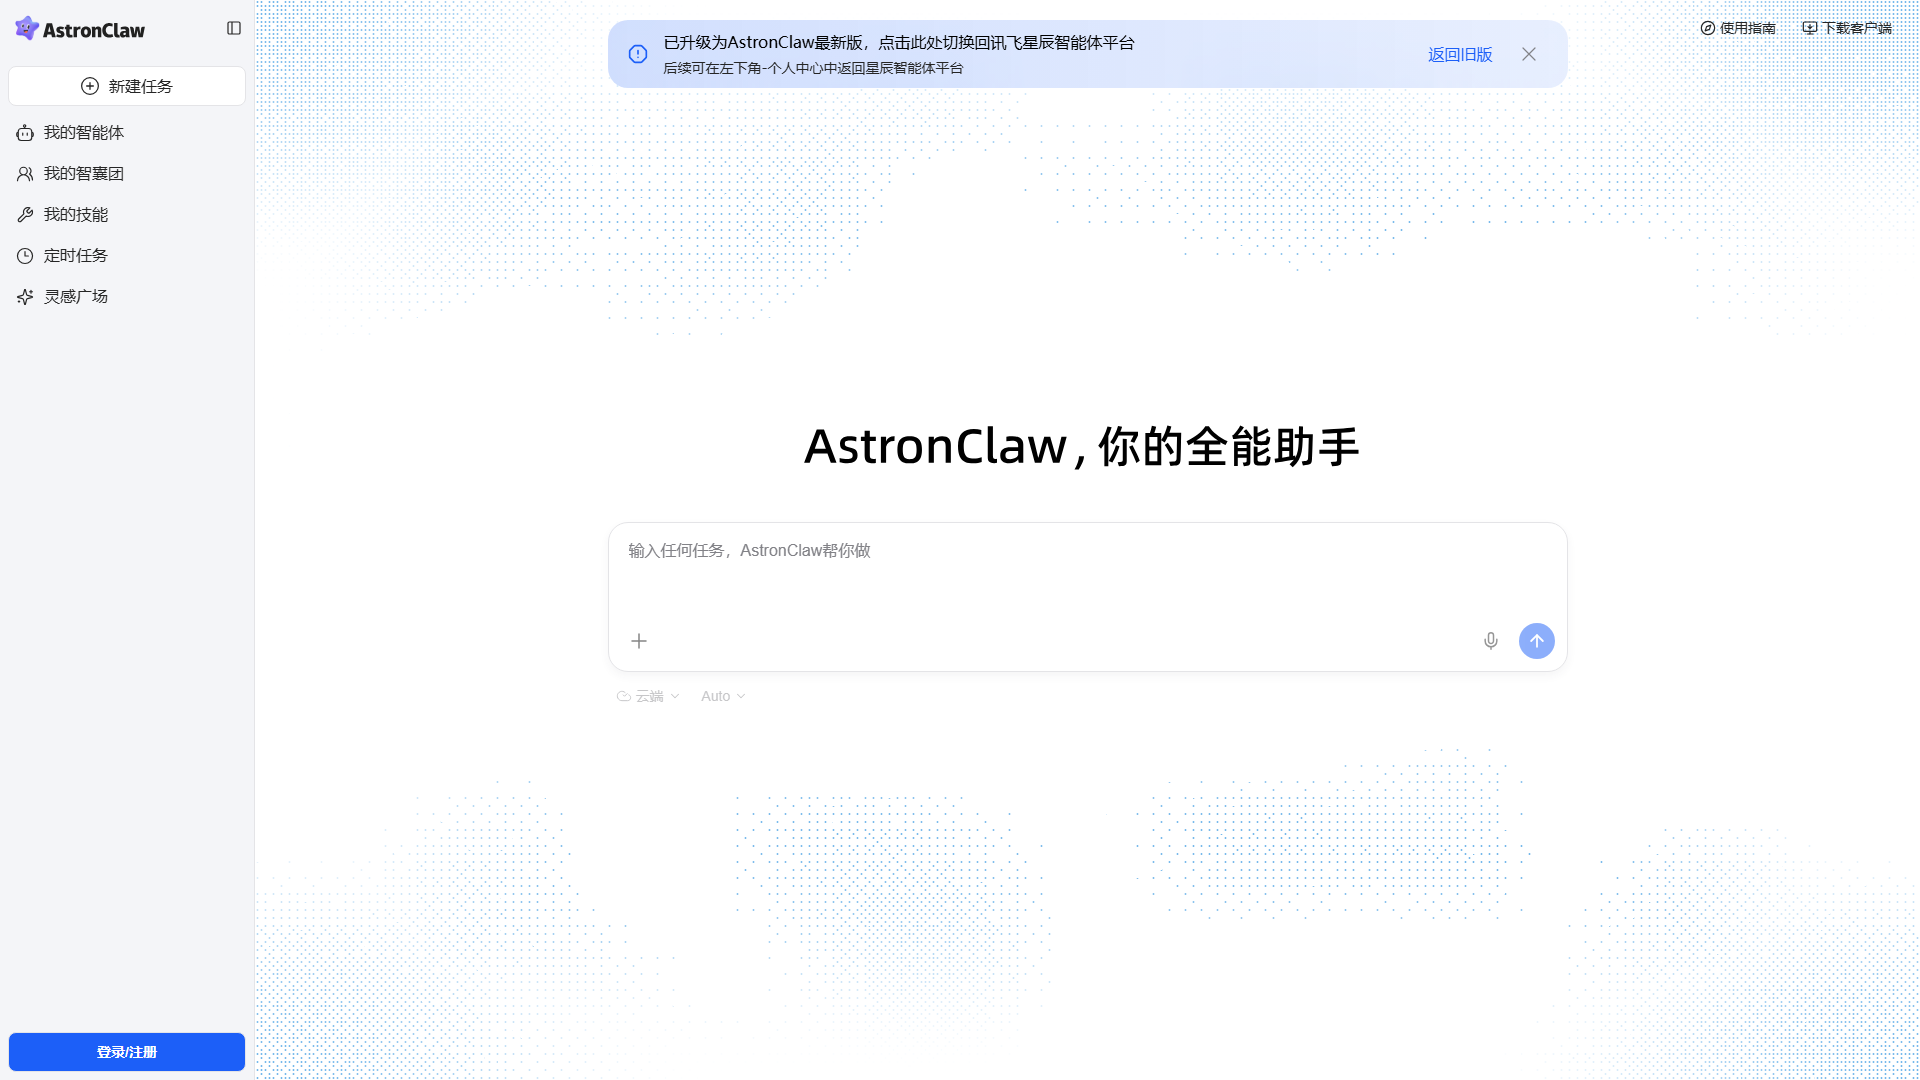
Task: Dismiss the upgrade notification banner
Action: pyautogui.click(x=1529, y=54)
